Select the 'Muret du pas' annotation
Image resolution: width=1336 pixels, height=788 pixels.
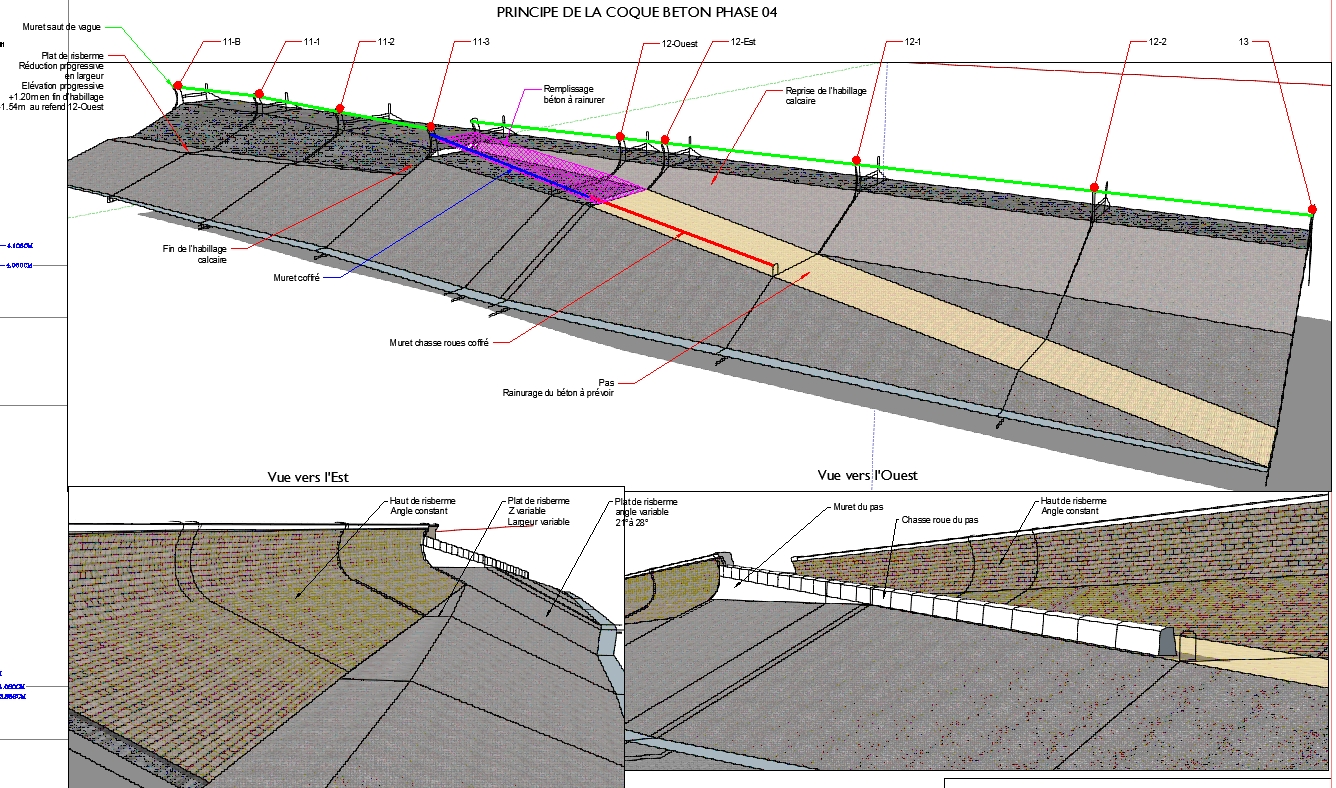(857, 507)
